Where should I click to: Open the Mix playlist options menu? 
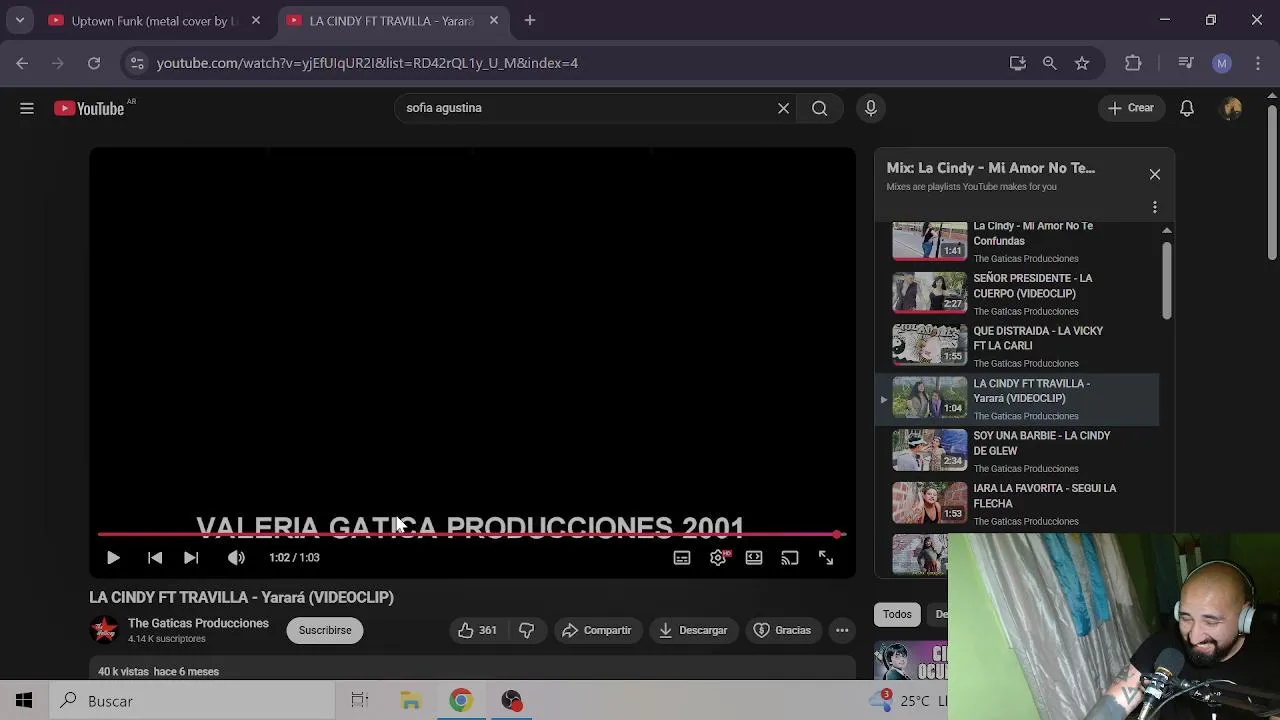(1155, 207)
